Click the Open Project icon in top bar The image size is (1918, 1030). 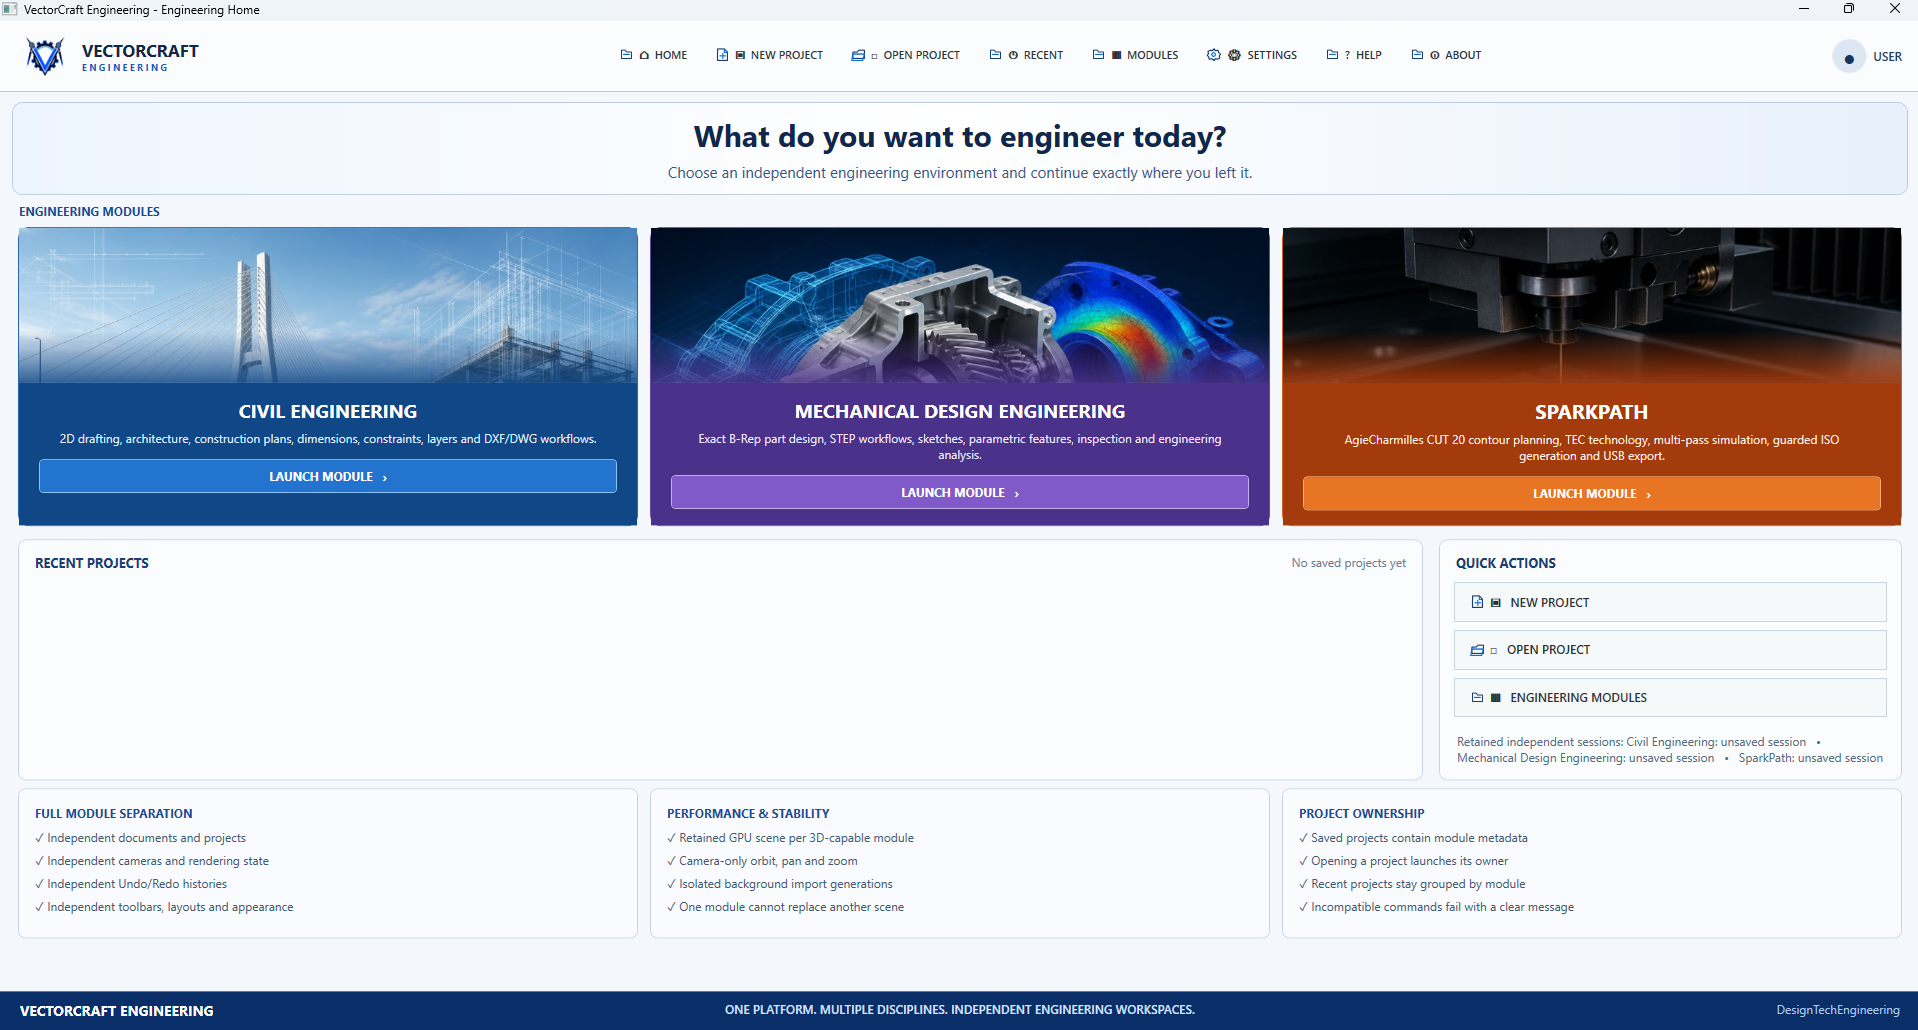coord(858,55)
